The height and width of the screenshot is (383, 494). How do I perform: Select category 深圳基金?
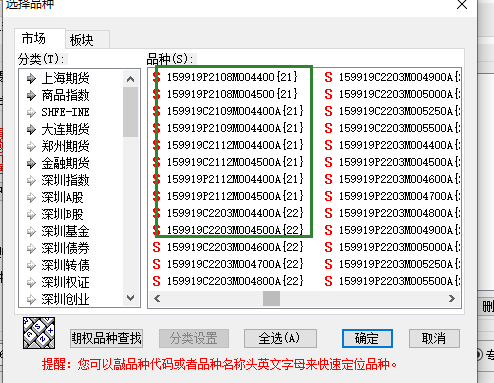[x=65, y=232]
